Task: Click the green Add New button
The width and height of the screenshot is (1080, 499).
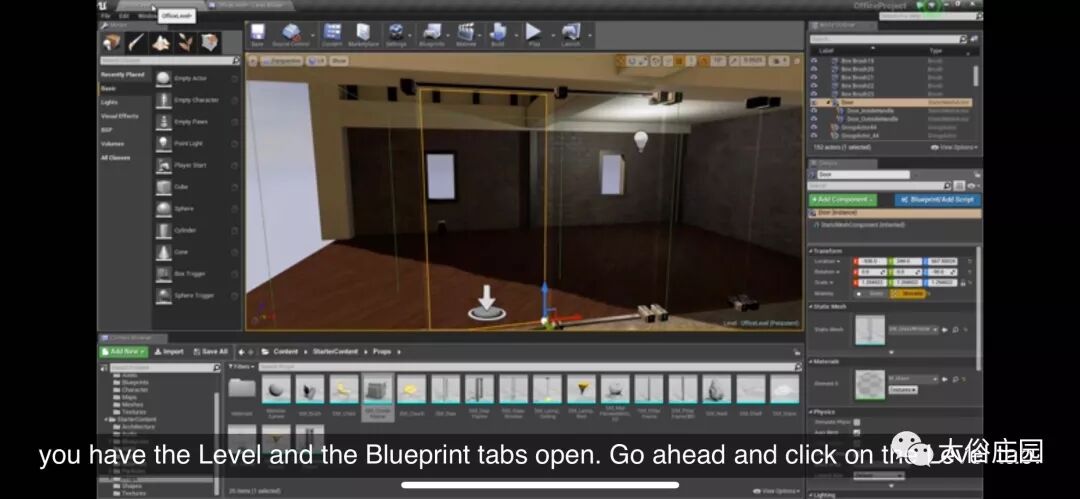Action: (x=124, y=352)
